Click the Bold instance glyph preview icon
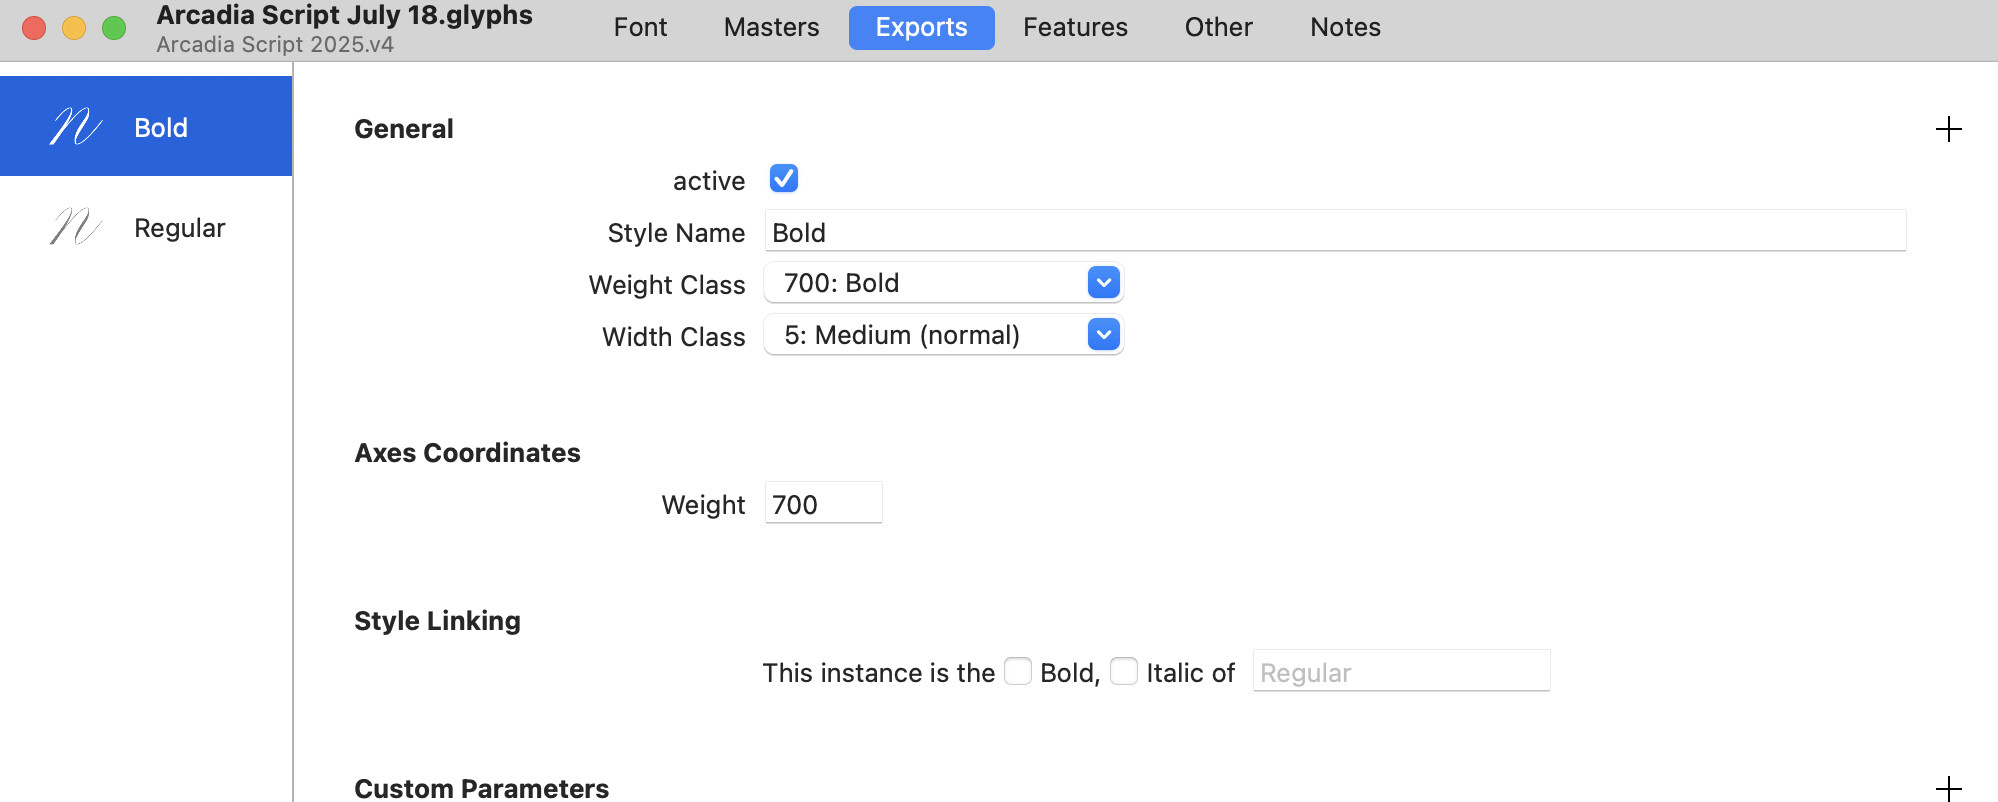The width and height of the screenshot is (1998, 802). click(x=76, y=127)
